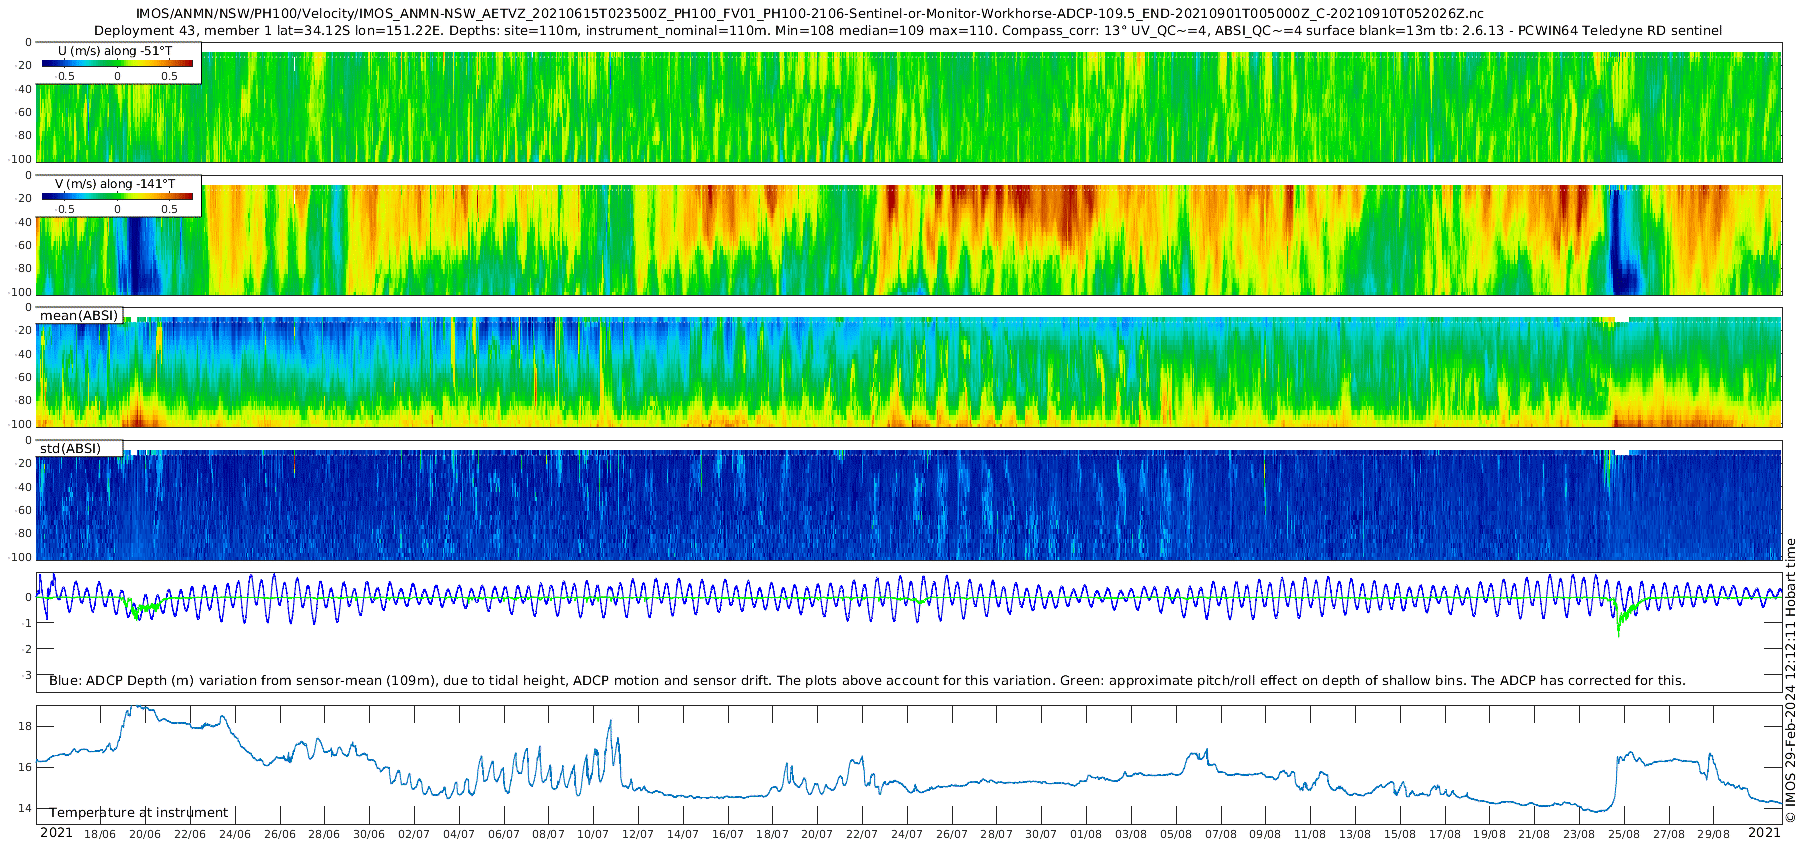Select the mean(ABSI) panel label
Viewport: 1800px width, 850px height.
click(x=80, y=315)
